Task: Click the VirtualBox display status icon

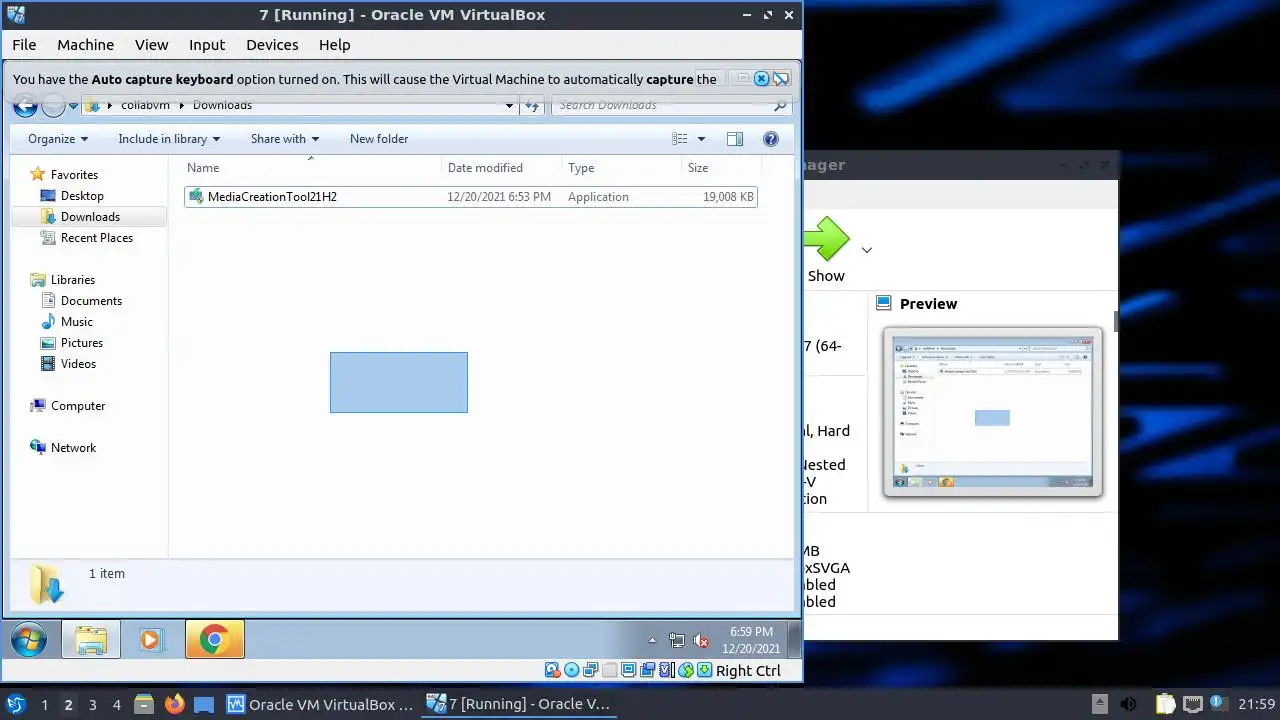Action: tap(628, 671)
